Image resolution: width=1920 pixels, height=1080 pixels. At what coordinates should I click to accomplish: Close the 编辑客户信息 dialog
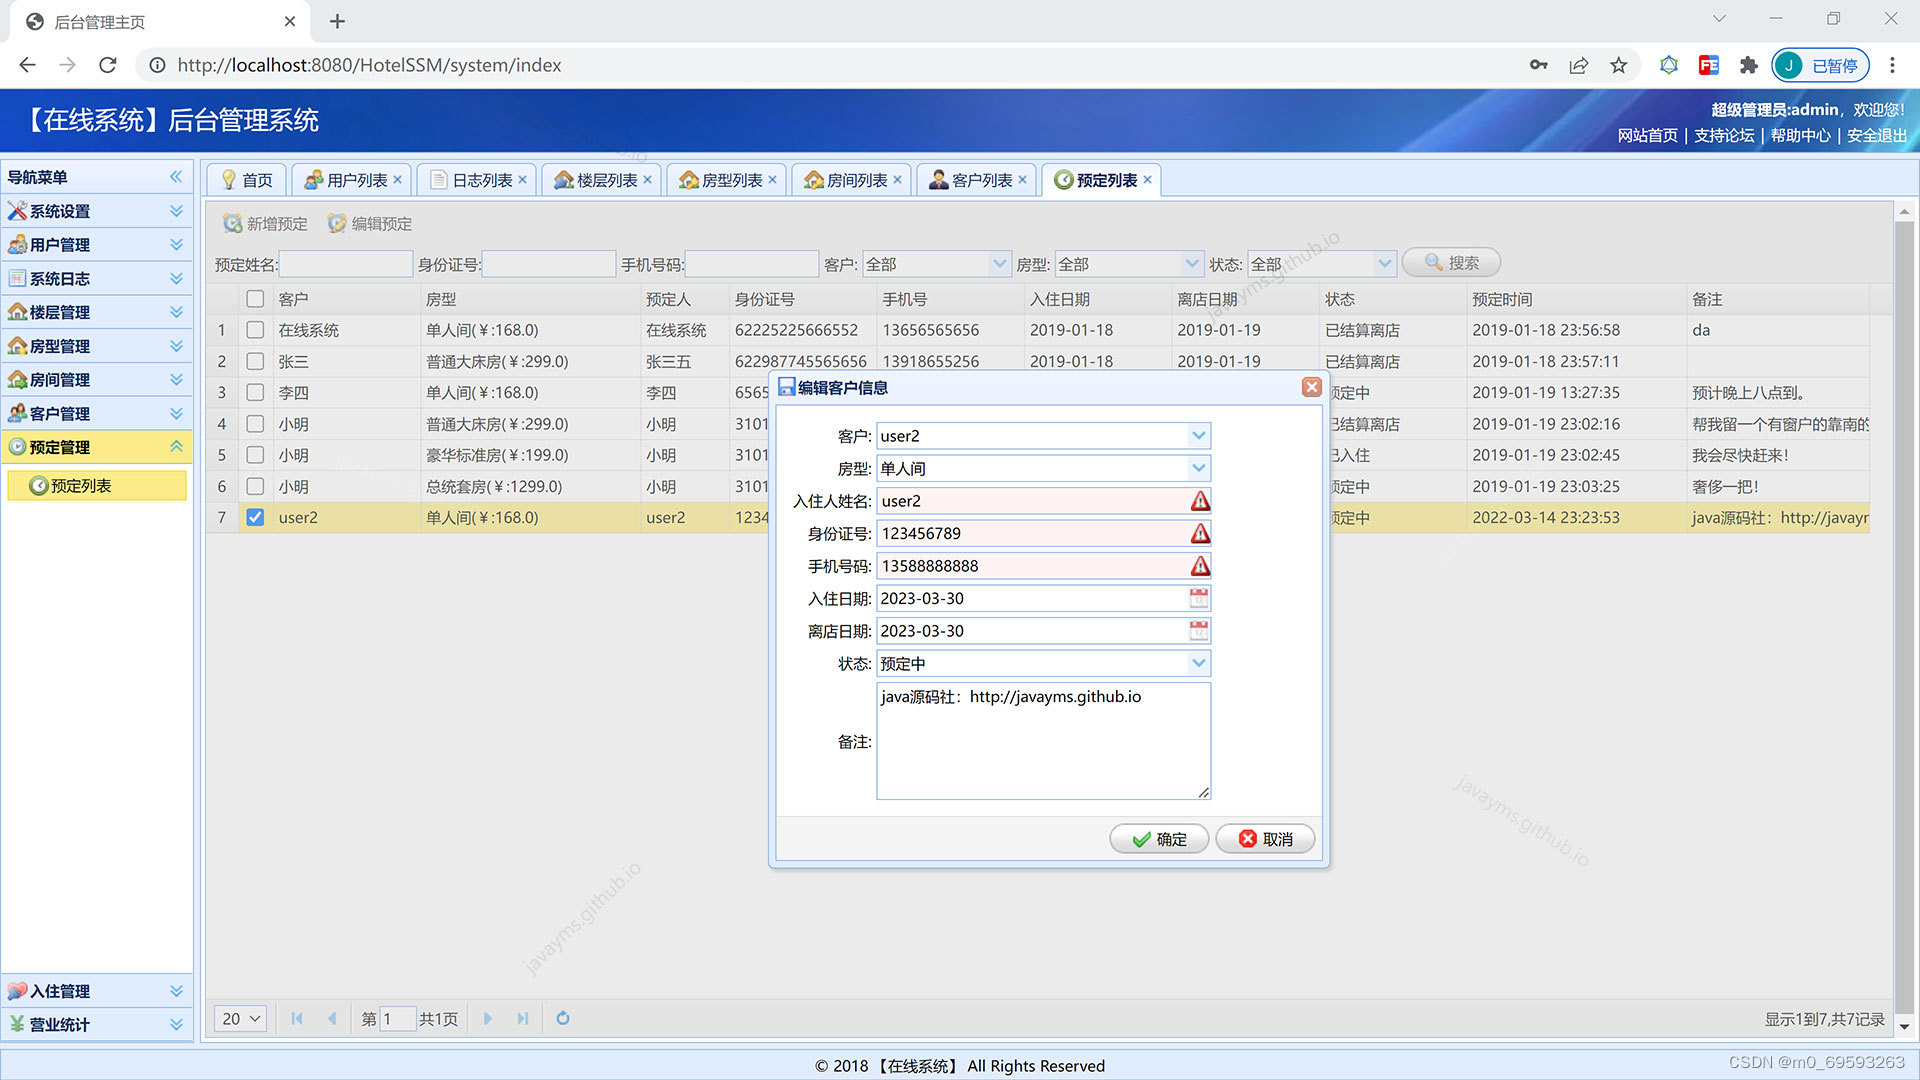(x=1312, y=387)
